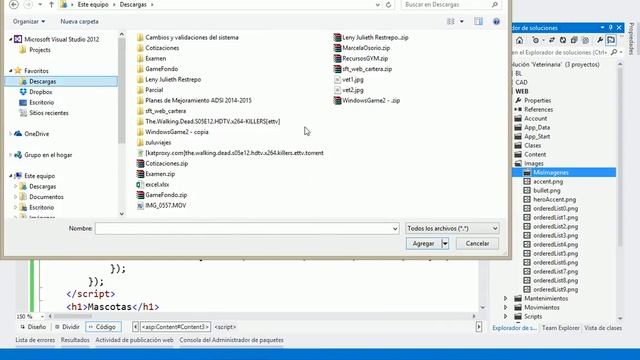Image resolution: width=640 pixels, height=360 pixels.
Task: Open the Parcial folder
Action: click(150, 90)
